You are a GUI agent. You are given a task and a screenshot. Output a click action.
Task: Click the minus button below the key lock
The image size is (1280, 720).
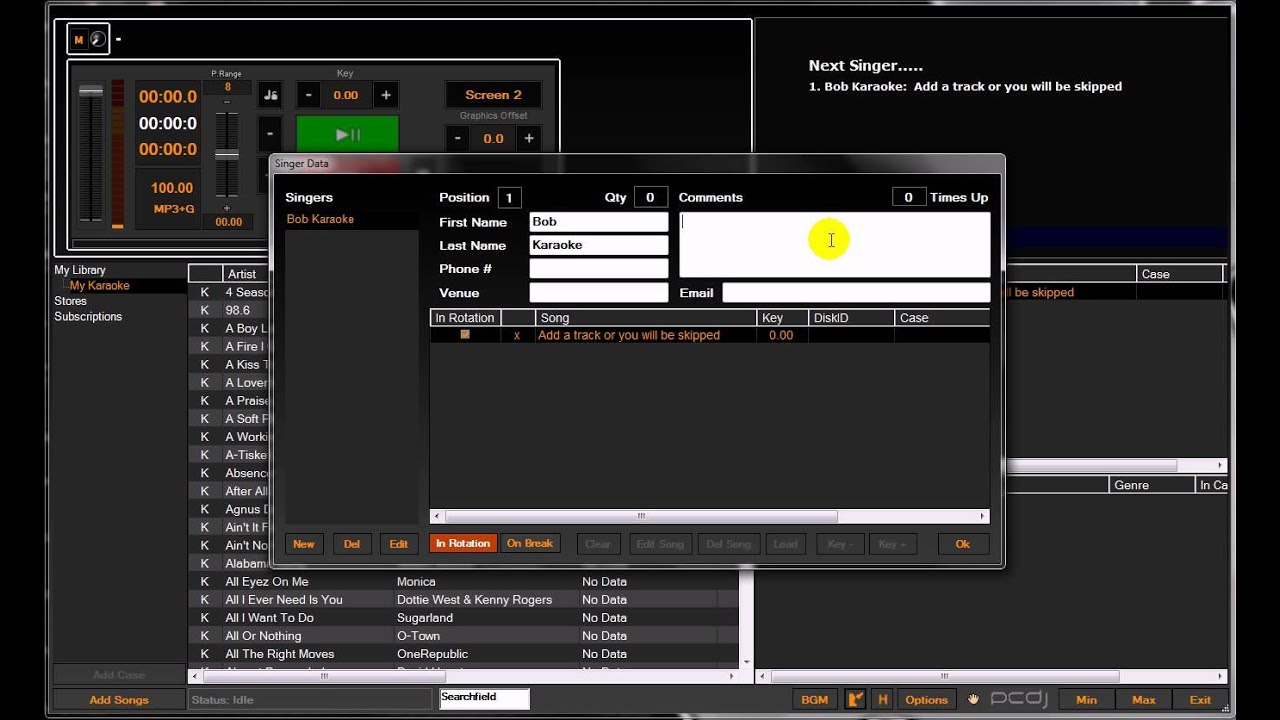270,134
